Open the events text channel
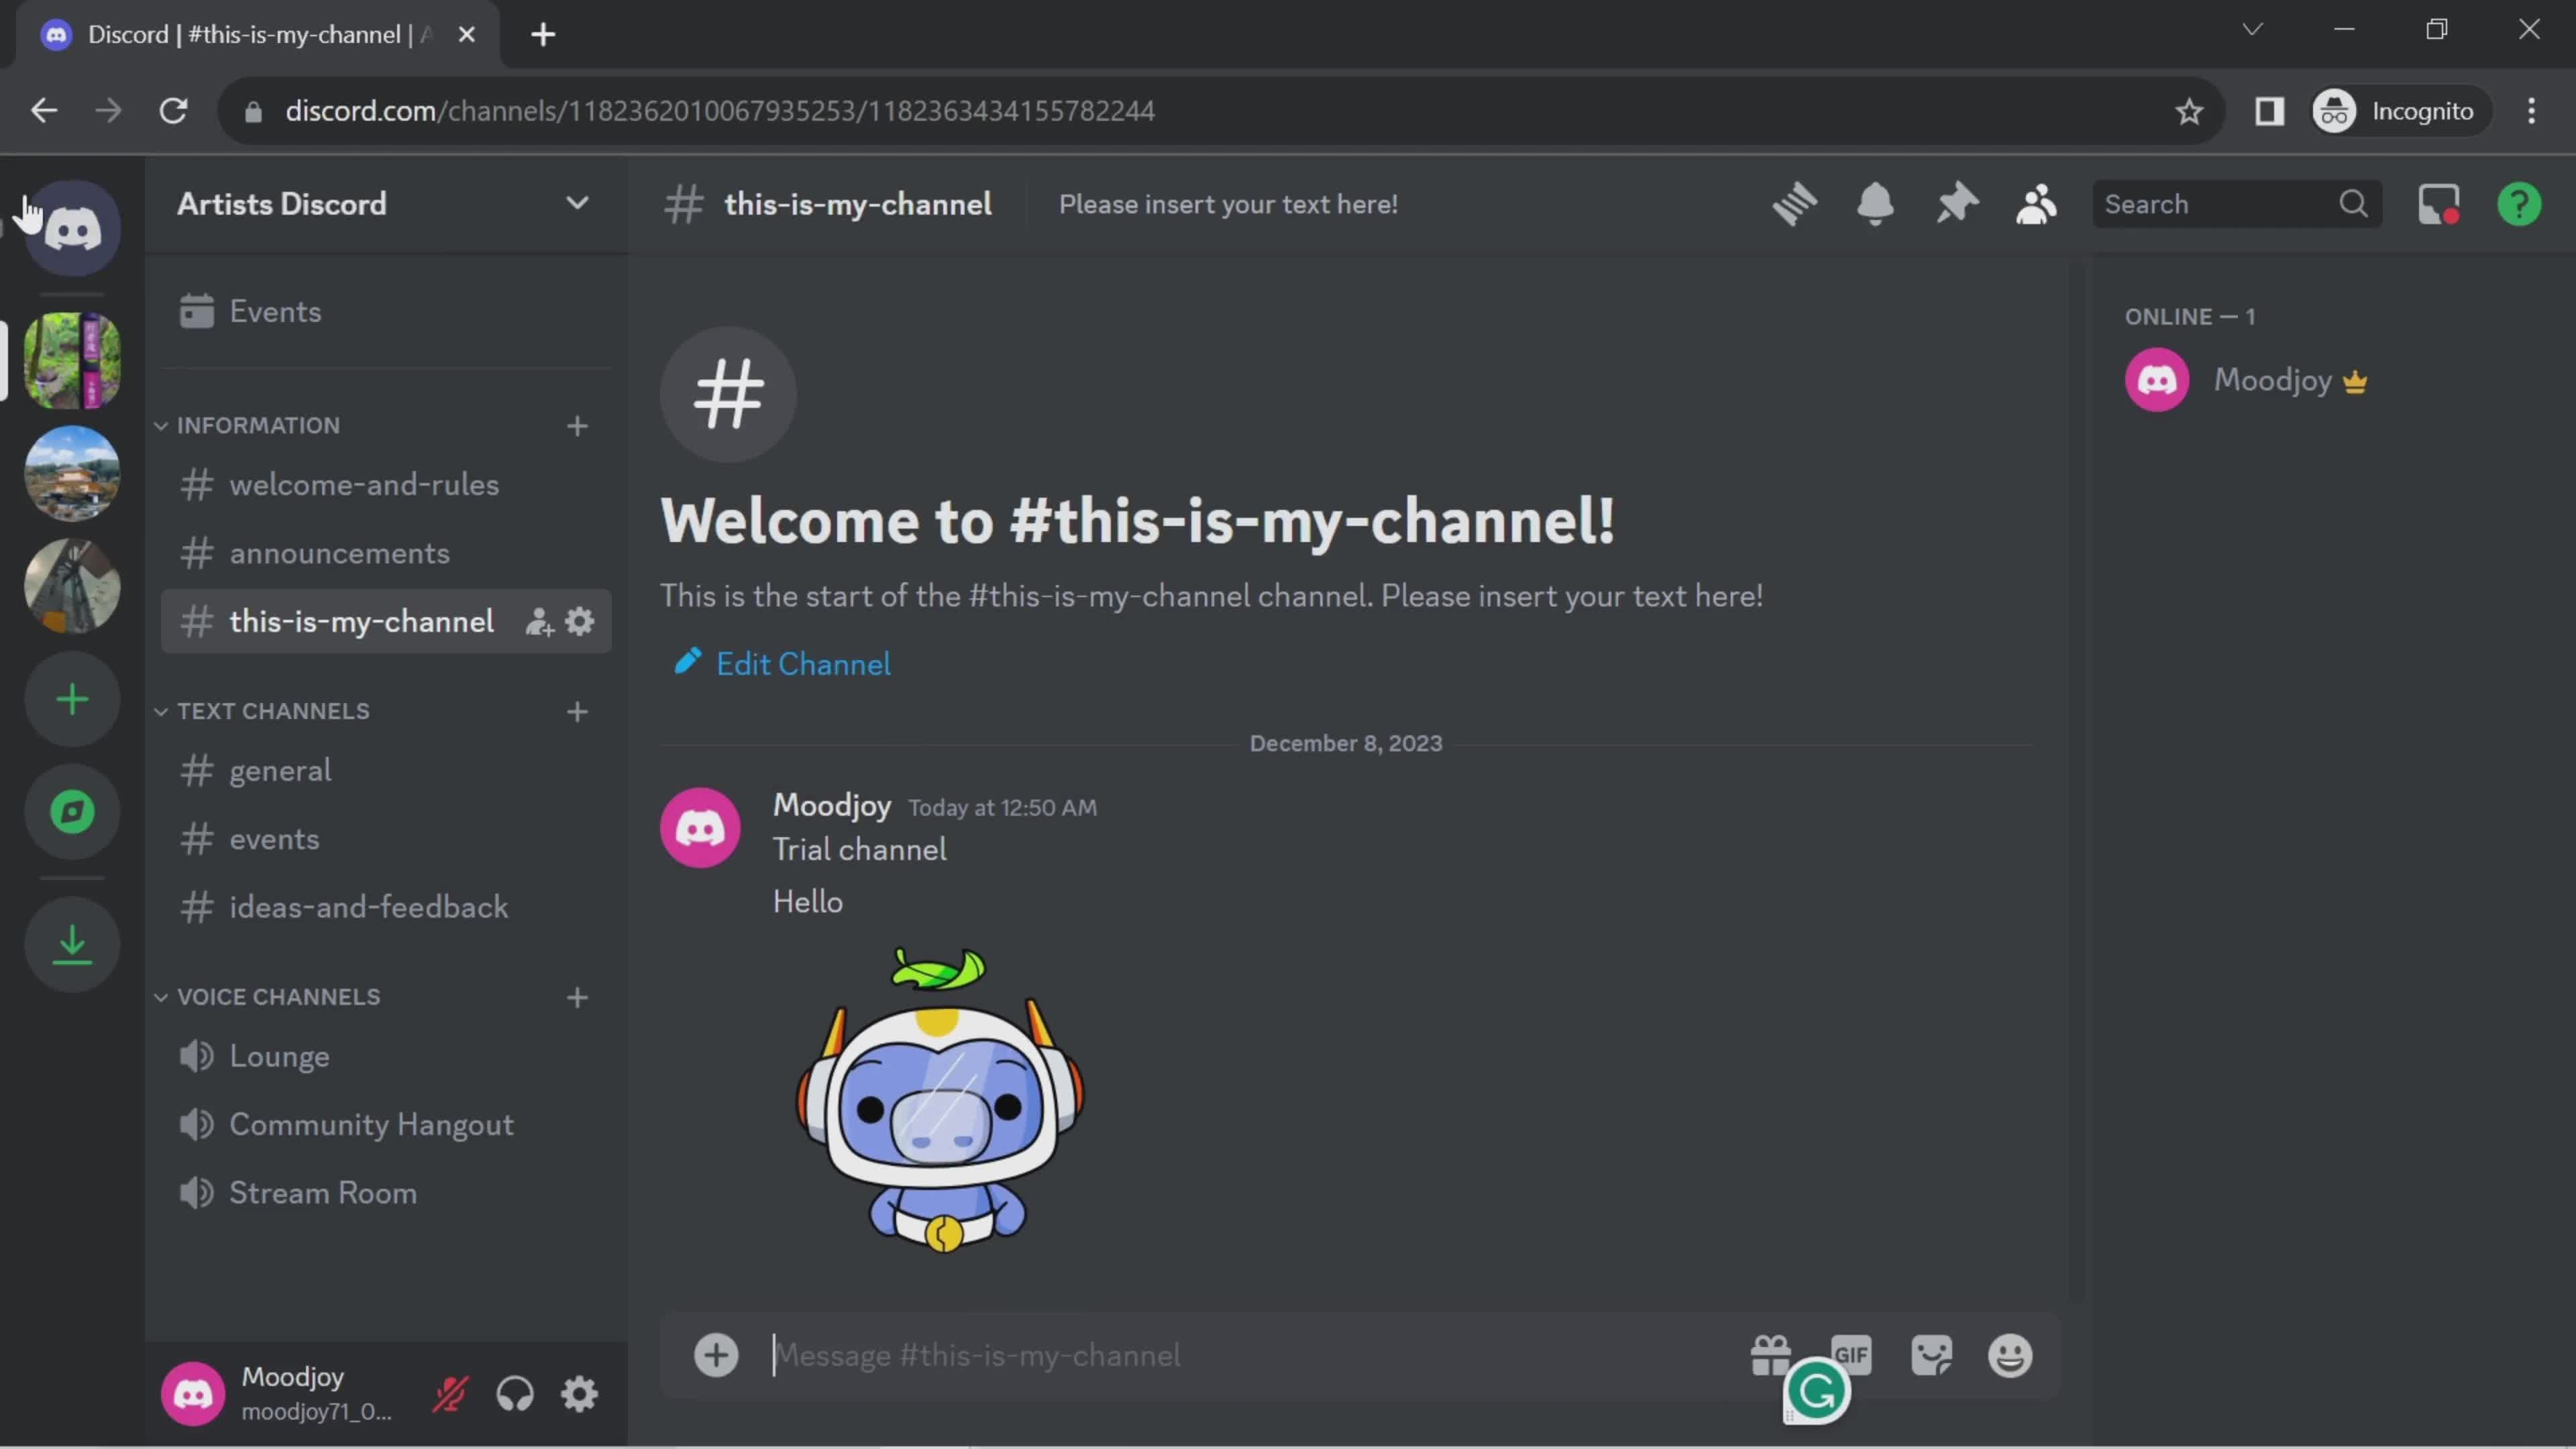The width and height of the screenshot is (2576, 1449). tap(386, 839)
